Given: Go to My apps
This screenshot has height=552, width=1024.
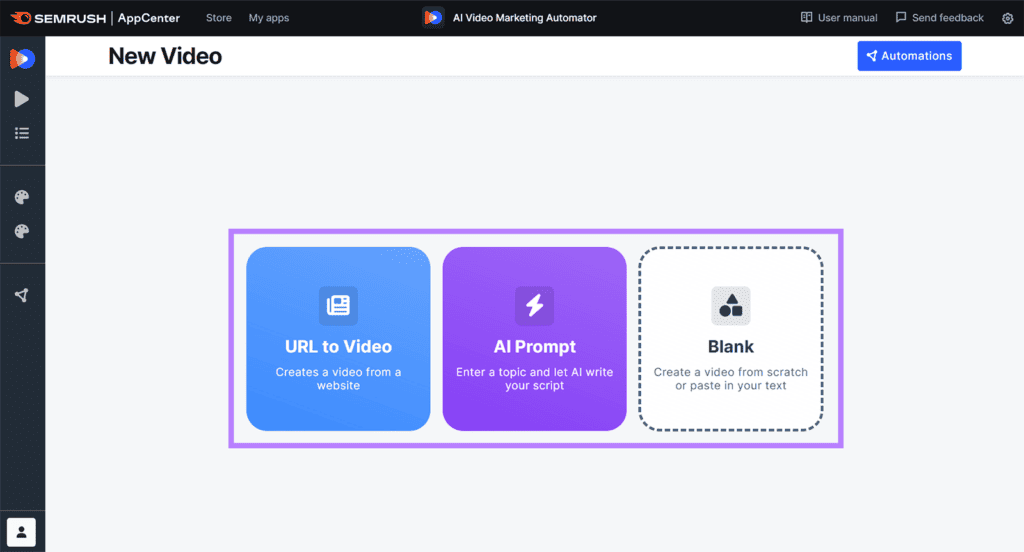Looking at the screenshot, I should coord(268,18).
